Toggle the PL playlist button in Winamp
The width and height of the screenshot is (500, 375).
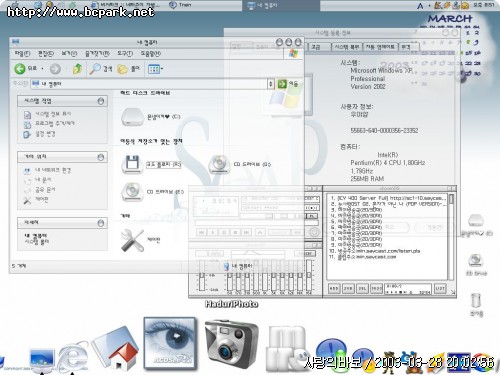click(311, 216)
